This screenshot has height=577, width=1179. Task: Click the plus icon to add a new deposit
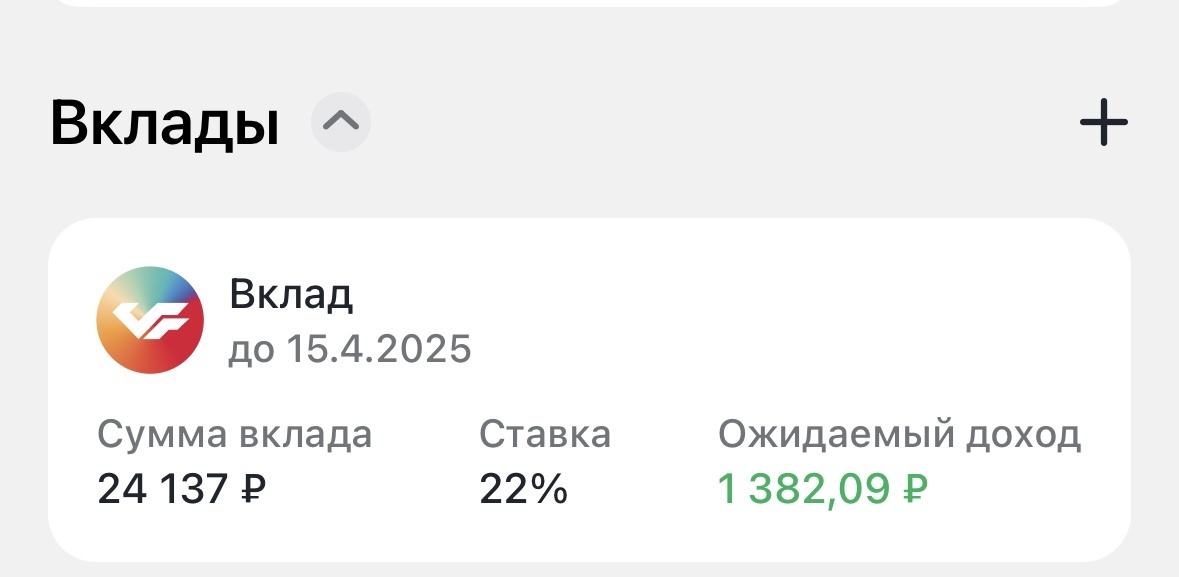coord(1103,122)
